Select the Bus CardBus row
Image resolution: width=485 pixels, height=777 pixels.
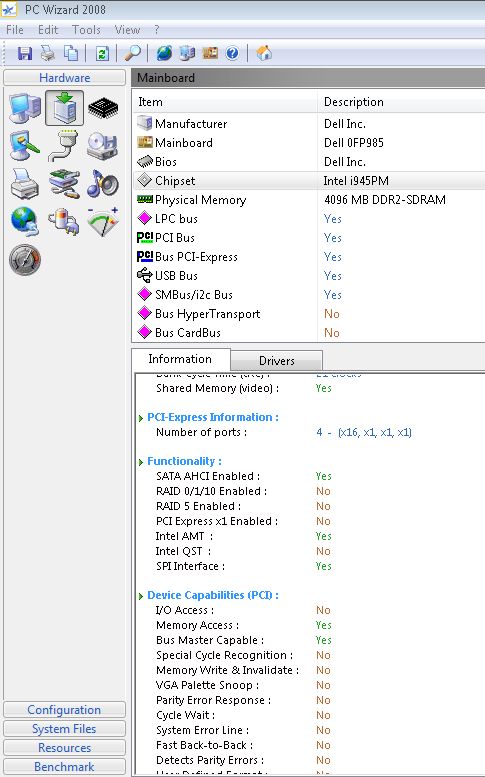pyautogui.click(x=309, y=333)
